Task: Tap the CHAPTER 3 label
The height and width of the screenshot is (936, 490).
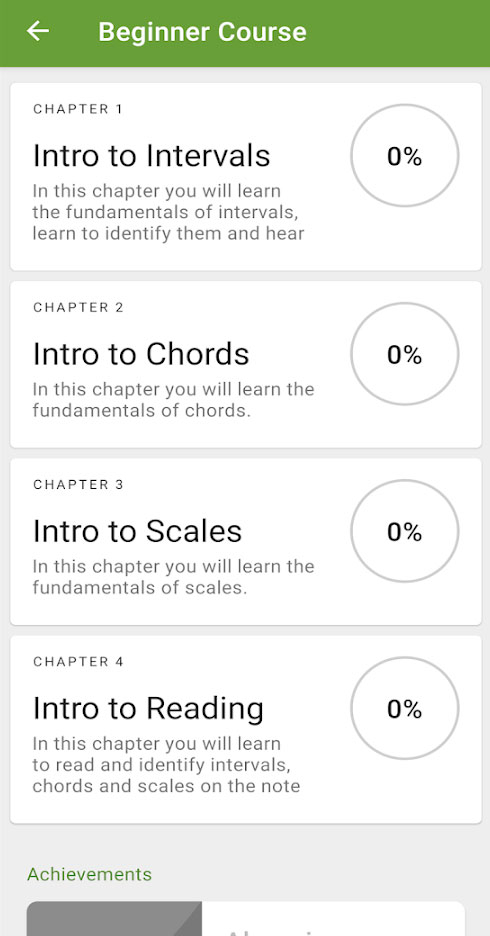Action: pos(78,484)
